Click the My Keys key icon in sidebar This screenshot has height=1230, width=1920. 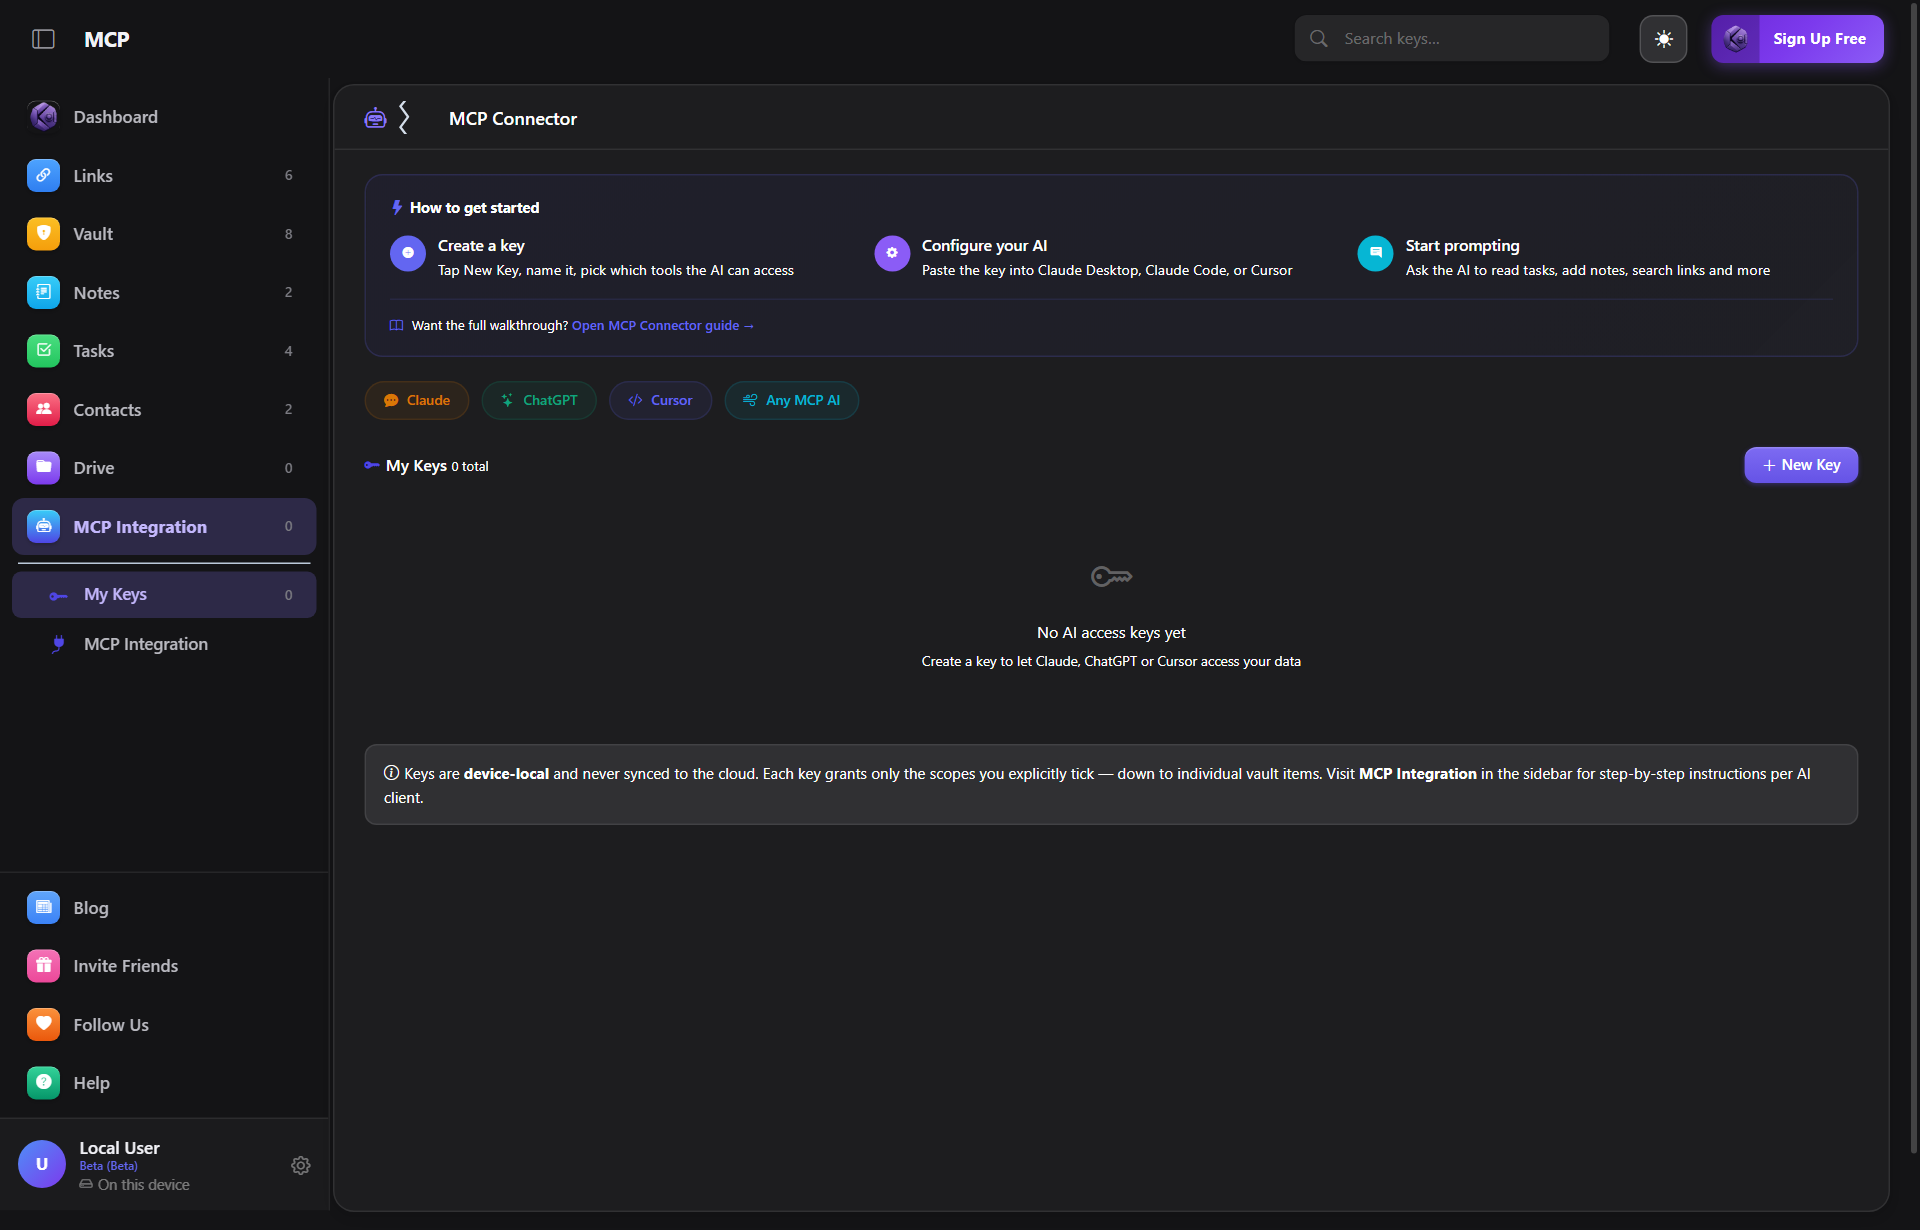[58, 596]
